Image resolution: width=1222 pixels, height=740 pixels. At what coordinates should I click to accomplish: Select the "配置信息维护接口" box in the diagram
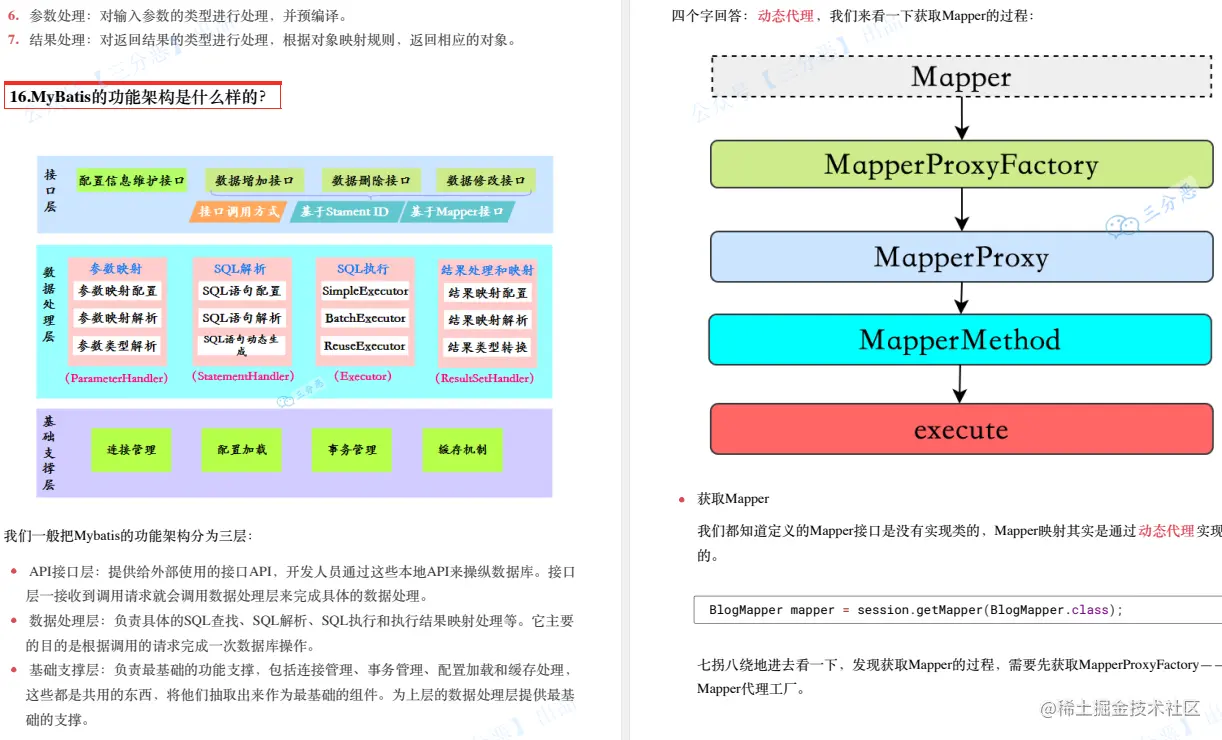pos(132,181)
